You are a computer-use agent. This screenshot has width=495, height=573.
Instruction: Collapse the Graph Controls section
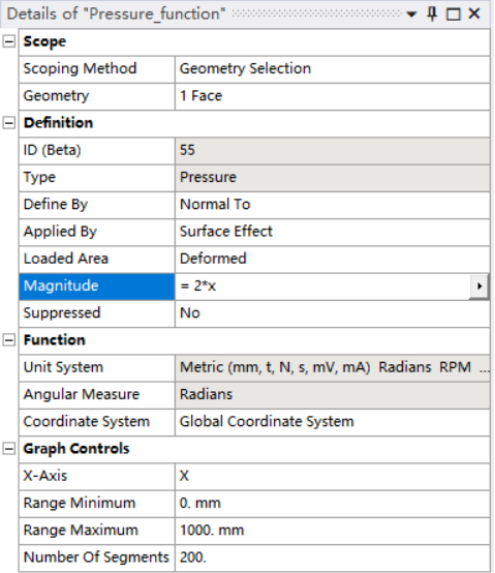[x=9, y=449]
